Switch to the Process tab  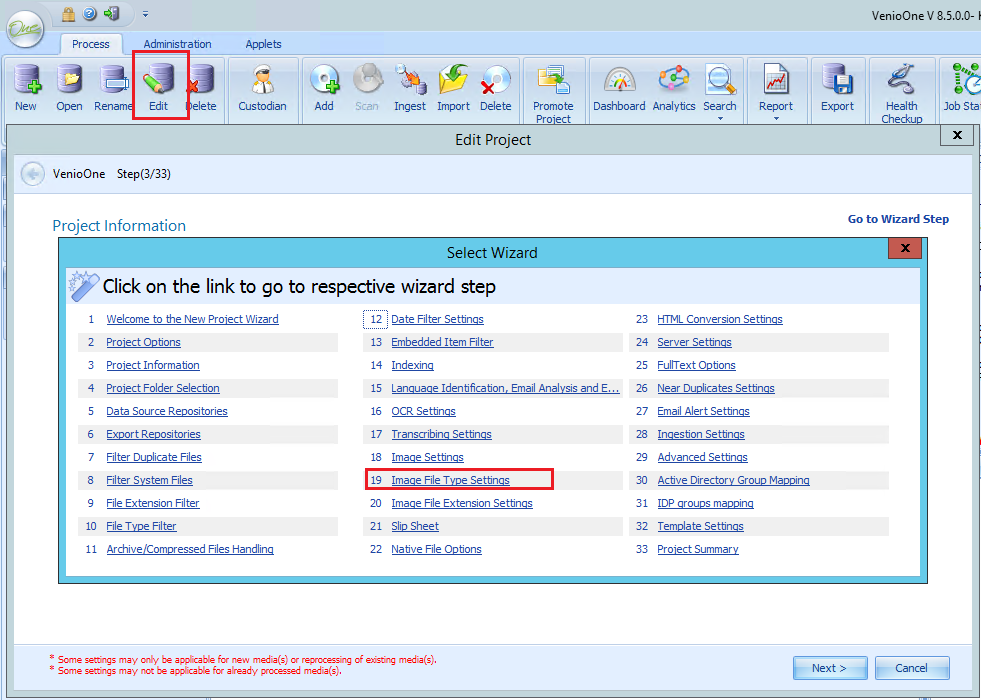click(91, 44)
